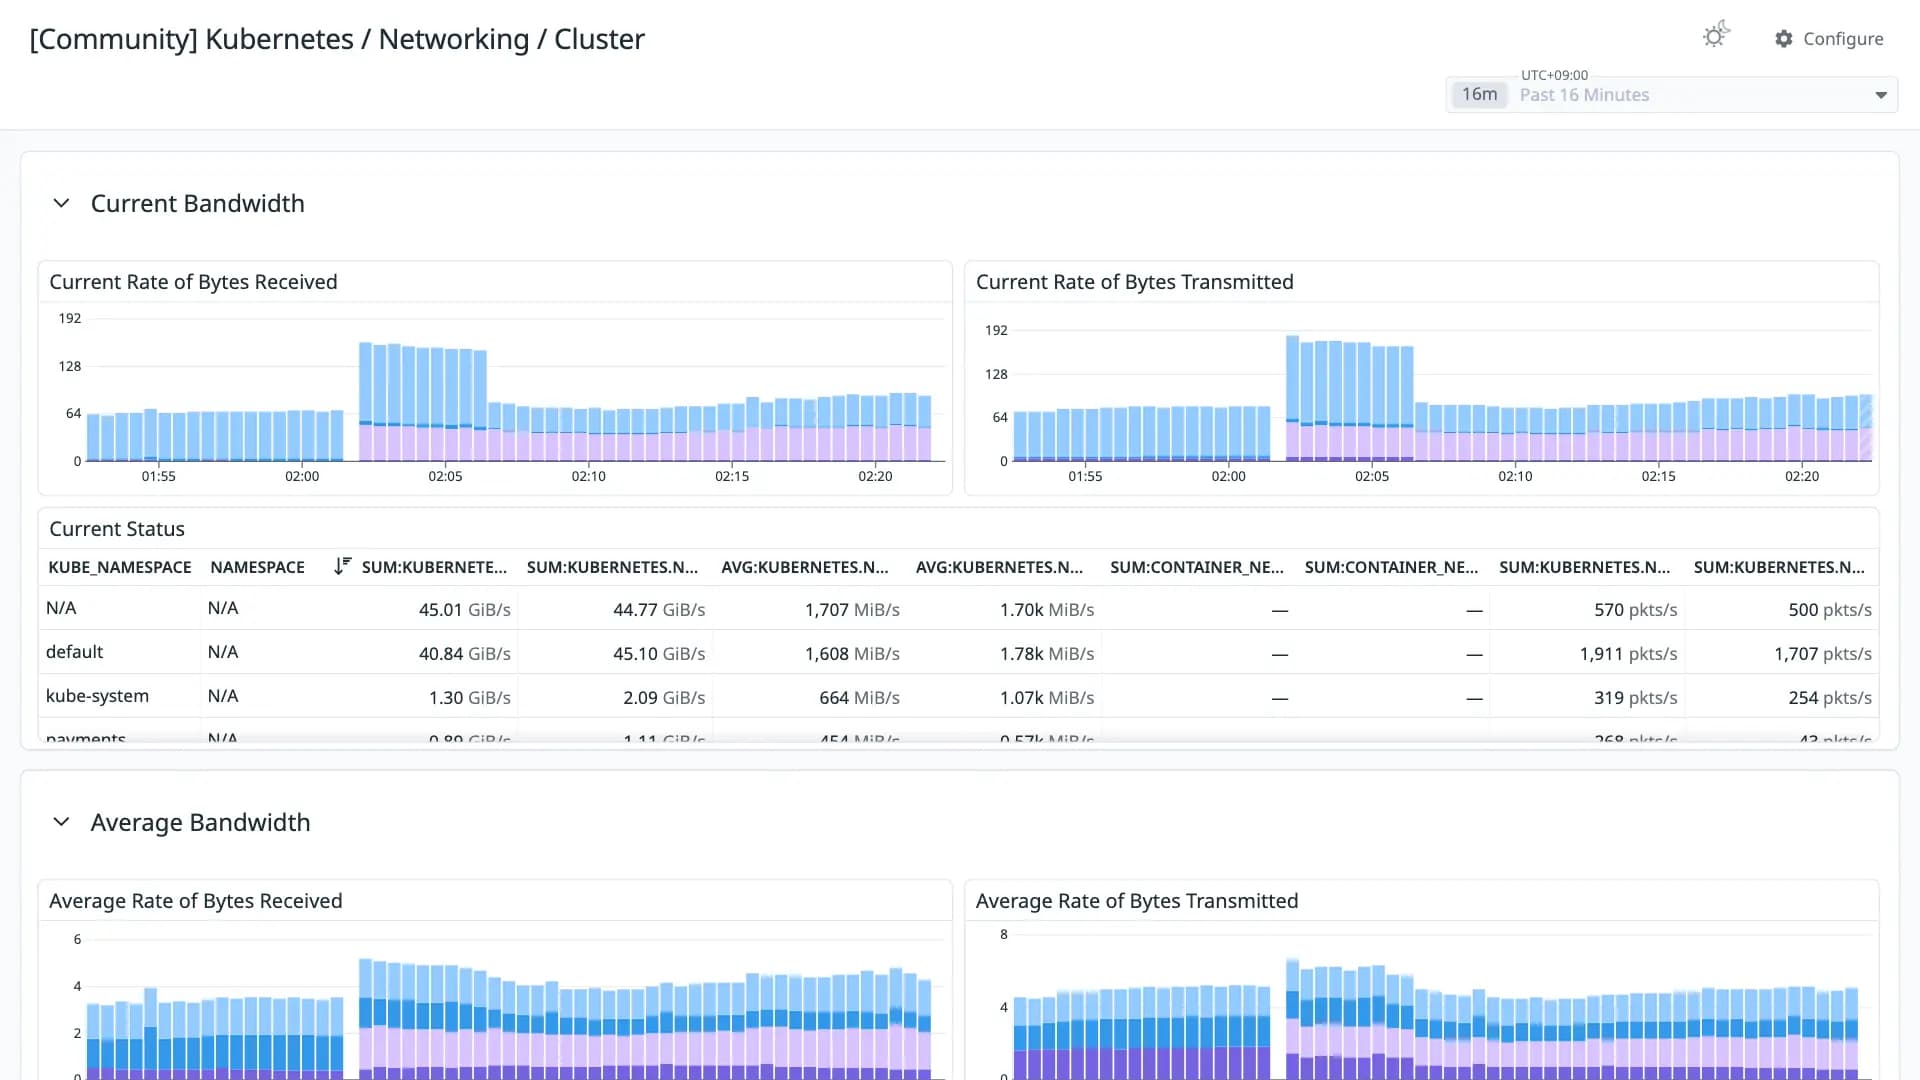The image size is (1920, 1080).
Task: Open the Average Rate of Bytes Transmitted title
Action: (1136, 901)
